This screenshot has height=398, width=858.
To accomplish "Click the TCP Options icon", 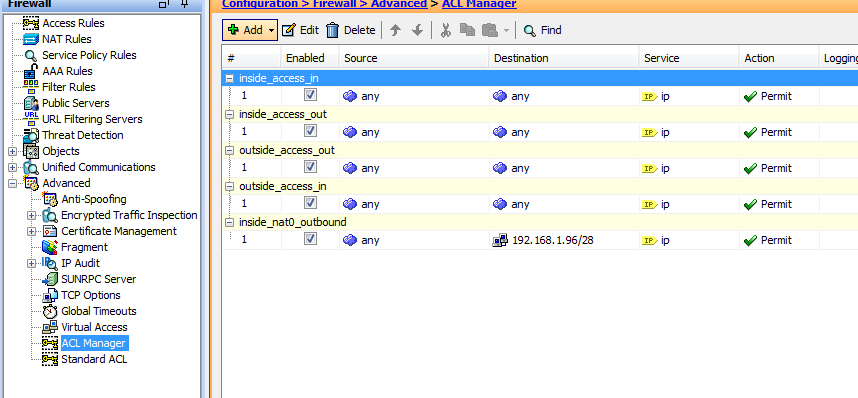I will point(50,295).
